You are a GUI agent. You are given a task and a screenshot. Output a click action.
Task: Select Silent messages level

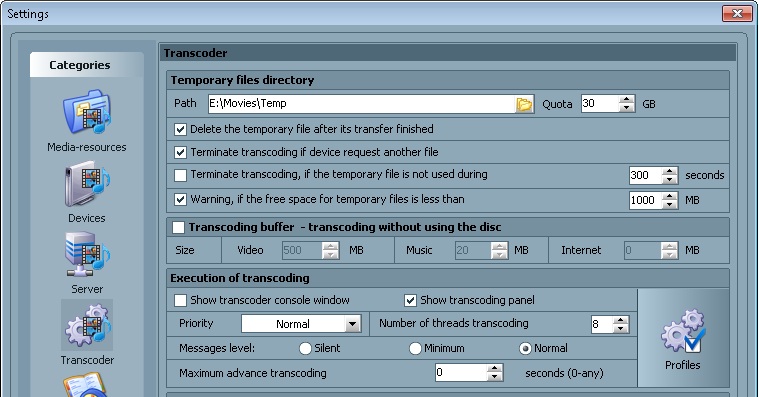(x=305, y=349)
